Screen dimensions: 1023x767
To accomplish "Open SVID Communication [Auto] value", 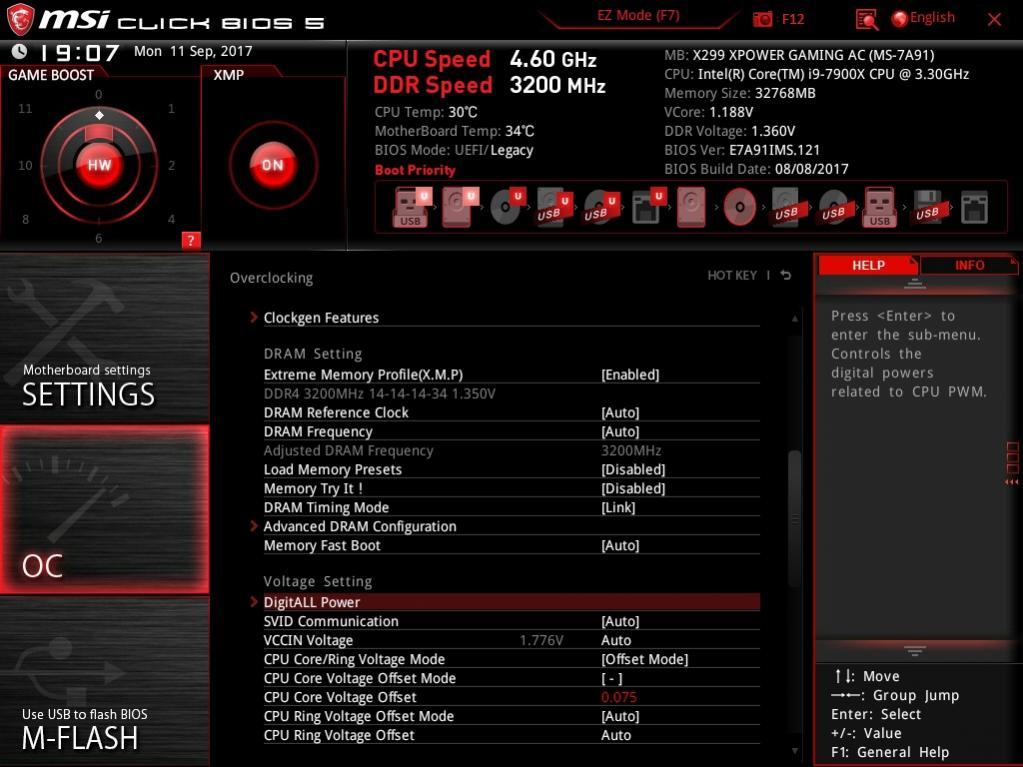I will click(x=620, y=621).
